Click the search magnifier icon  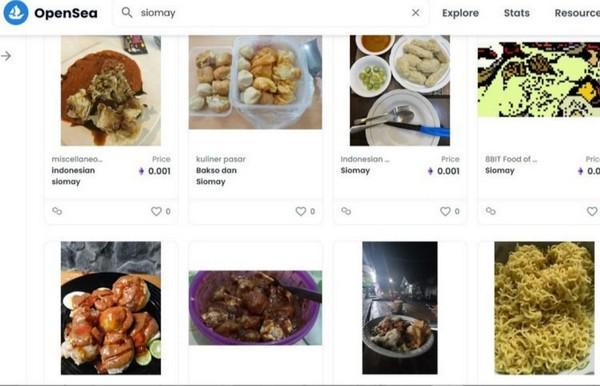click(127, 13)
